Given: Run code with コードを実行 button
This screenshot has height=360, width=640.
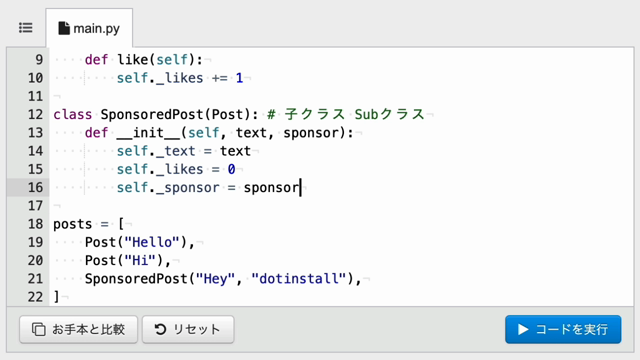Looking at the screenshot, I should click(563, 329).
